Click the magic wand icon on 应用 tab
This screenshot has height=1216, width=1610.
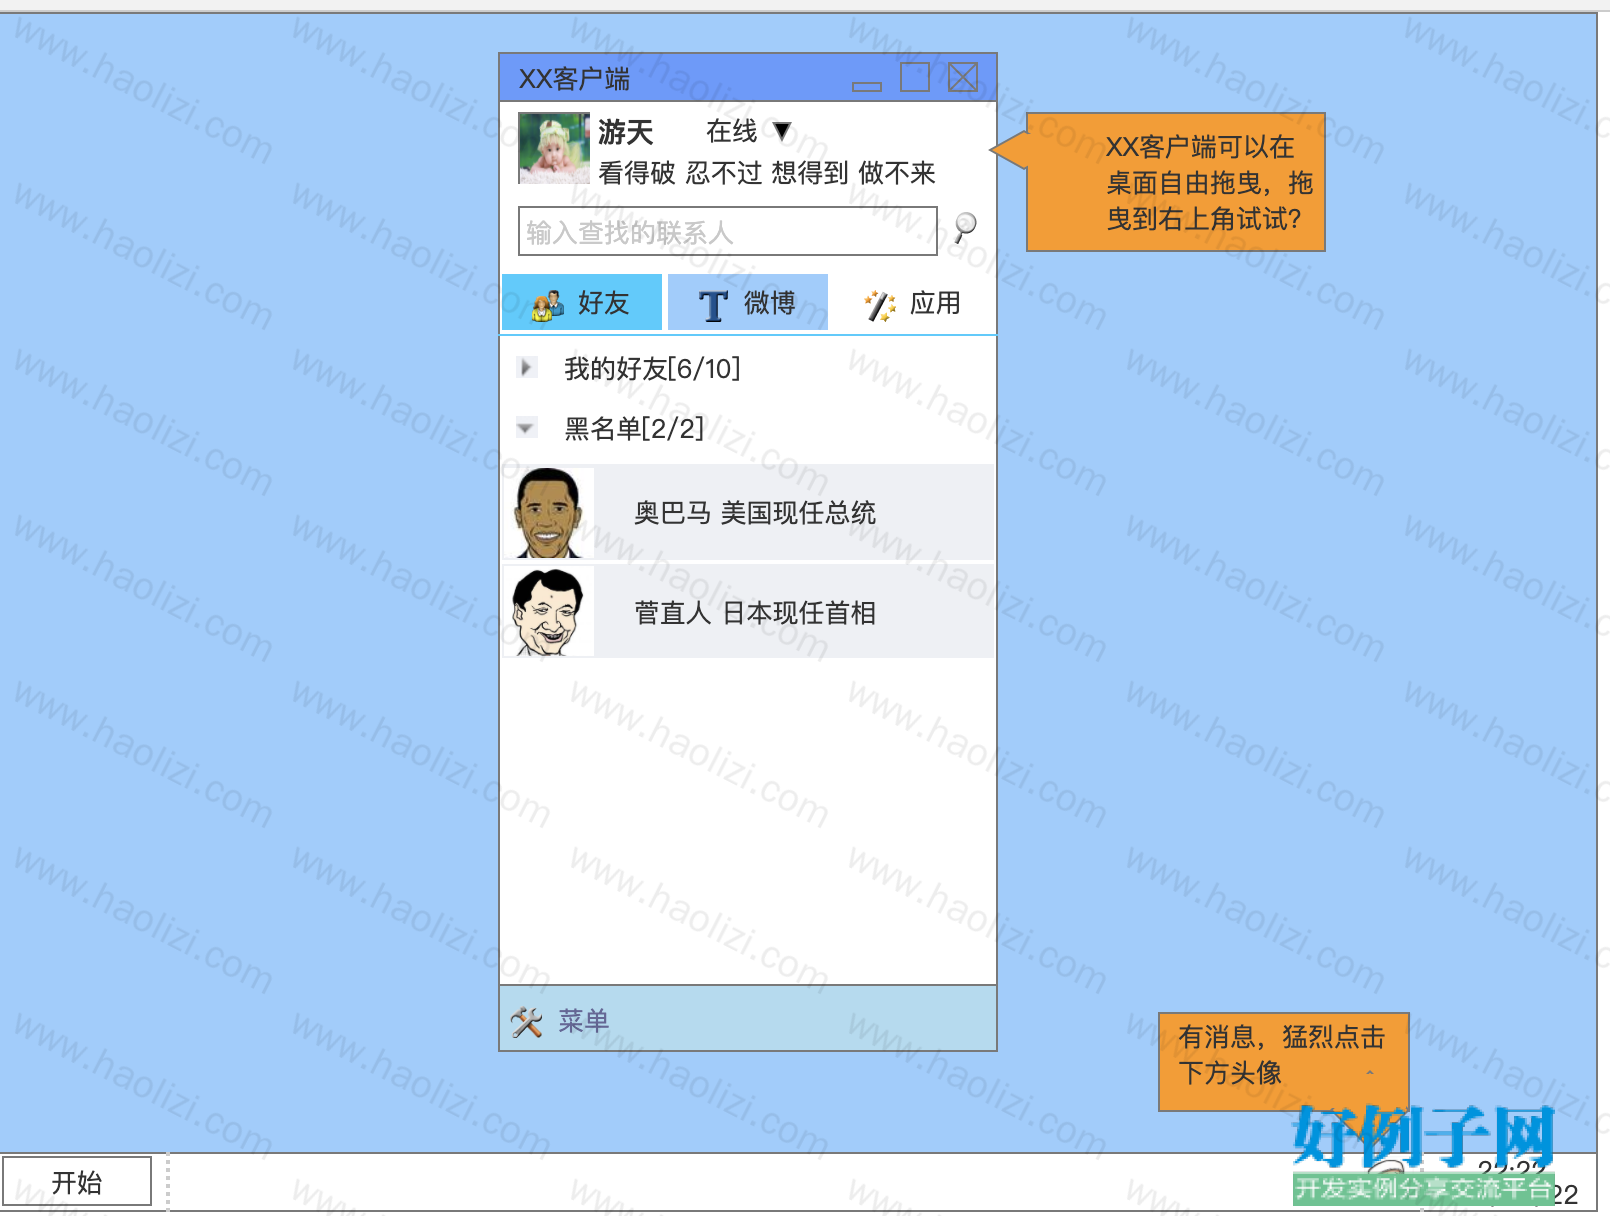coord(880,305)
